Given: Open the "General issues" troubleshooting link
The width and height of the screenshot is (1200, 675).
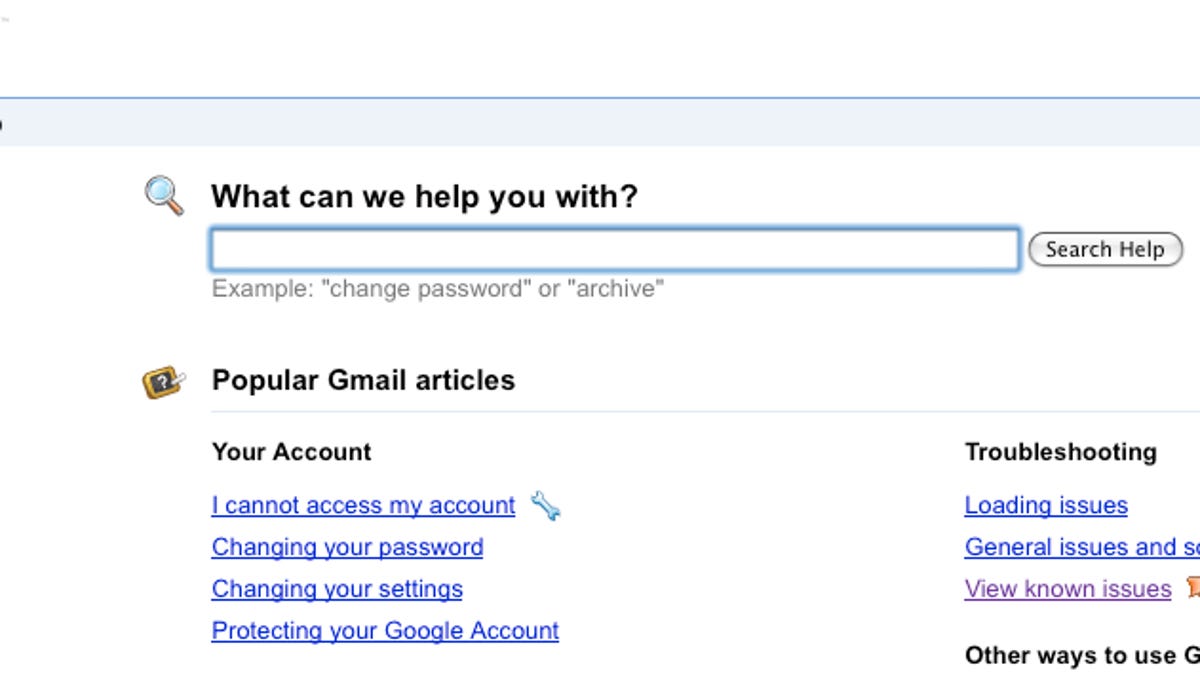Looking at the screenshot, I should point(1081,548).
